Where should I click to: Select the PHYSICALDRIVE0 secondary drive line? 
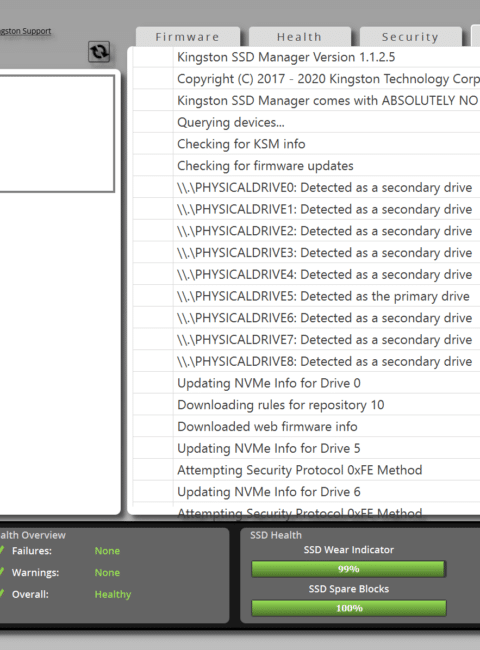(x=306, y=187)
